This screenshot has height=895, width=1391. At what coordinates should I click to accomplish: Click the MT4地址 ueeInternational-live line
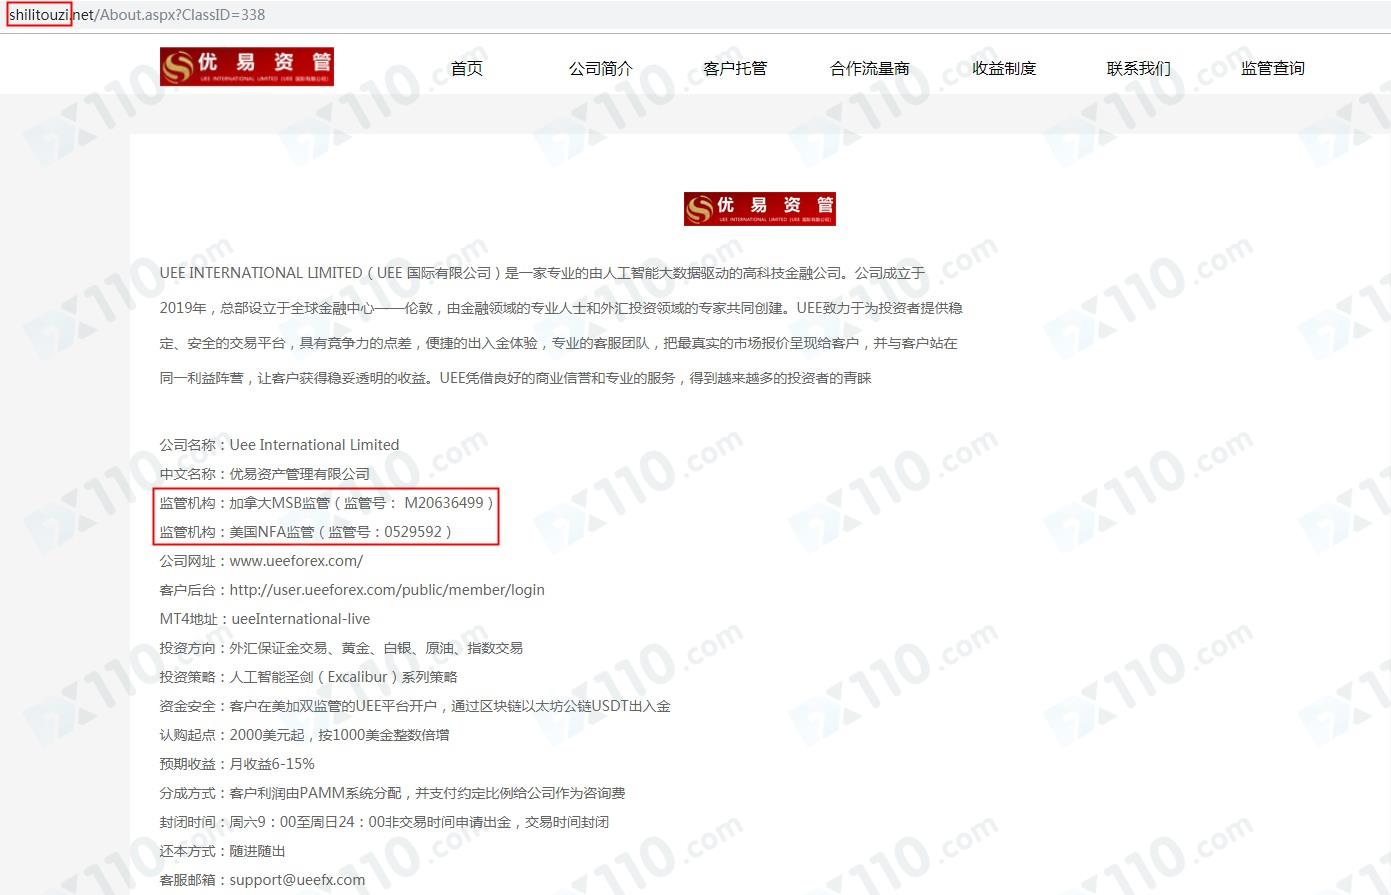(x=265, y=619)
